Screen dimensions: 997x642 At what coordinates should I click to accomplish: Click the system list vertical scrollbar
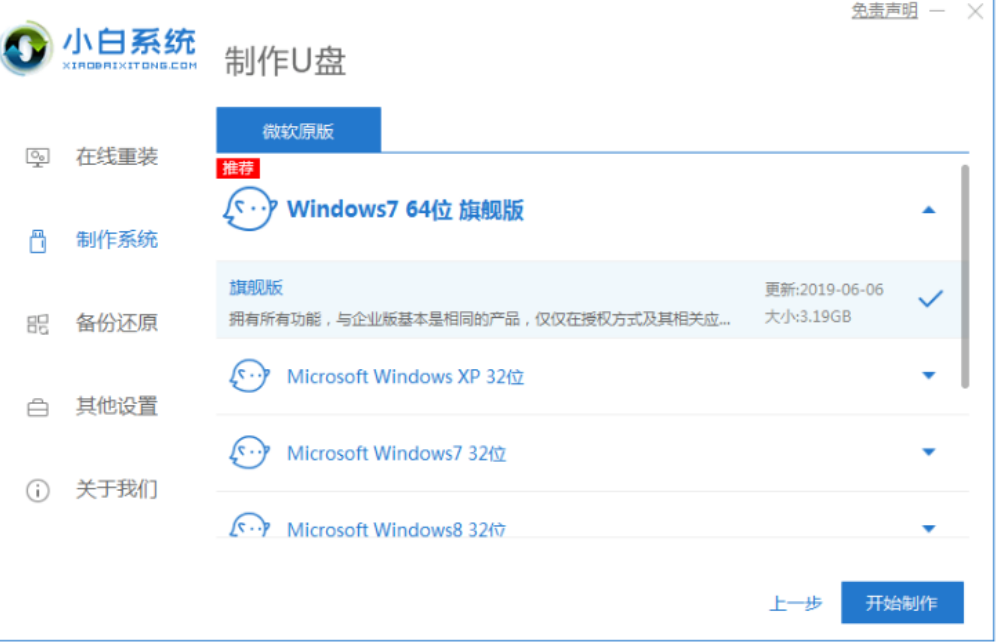coord(964,276)
